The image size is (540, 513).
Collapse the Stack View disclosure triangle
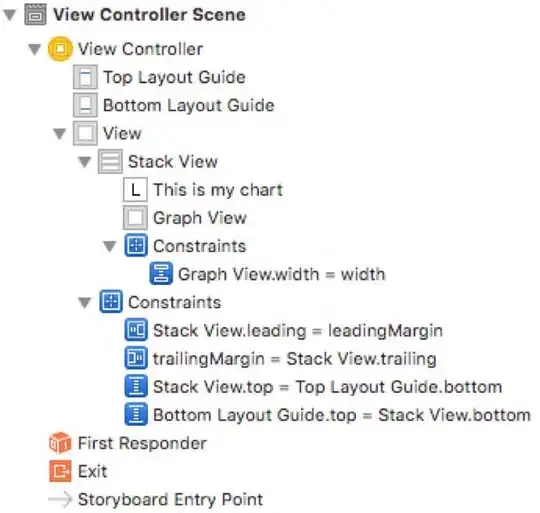click(x=85, y=161)
